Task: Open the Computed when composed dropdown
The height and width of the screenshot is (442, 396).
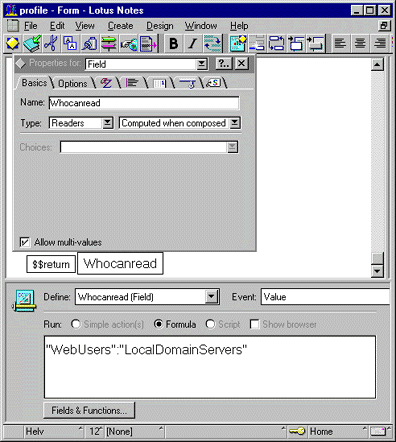Action: tap(235, 123)
